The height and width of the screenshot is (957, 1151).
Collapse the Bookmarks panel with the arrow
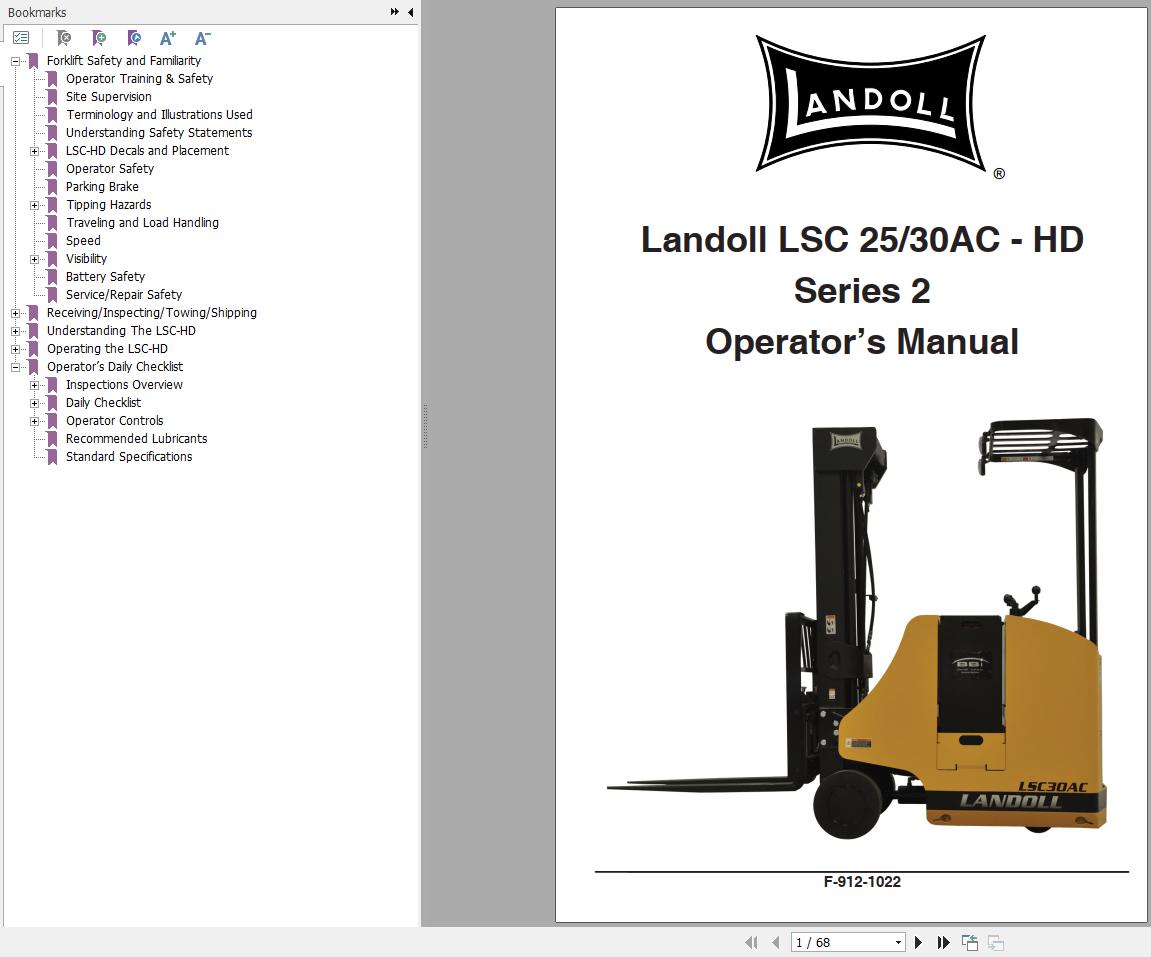[x=408, y=12]
